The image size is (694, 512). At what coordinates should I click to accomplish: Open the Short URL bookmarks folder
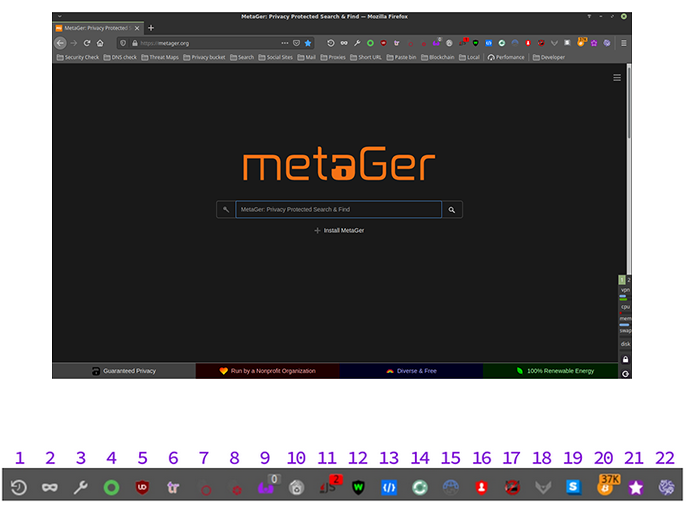(366, 57)
